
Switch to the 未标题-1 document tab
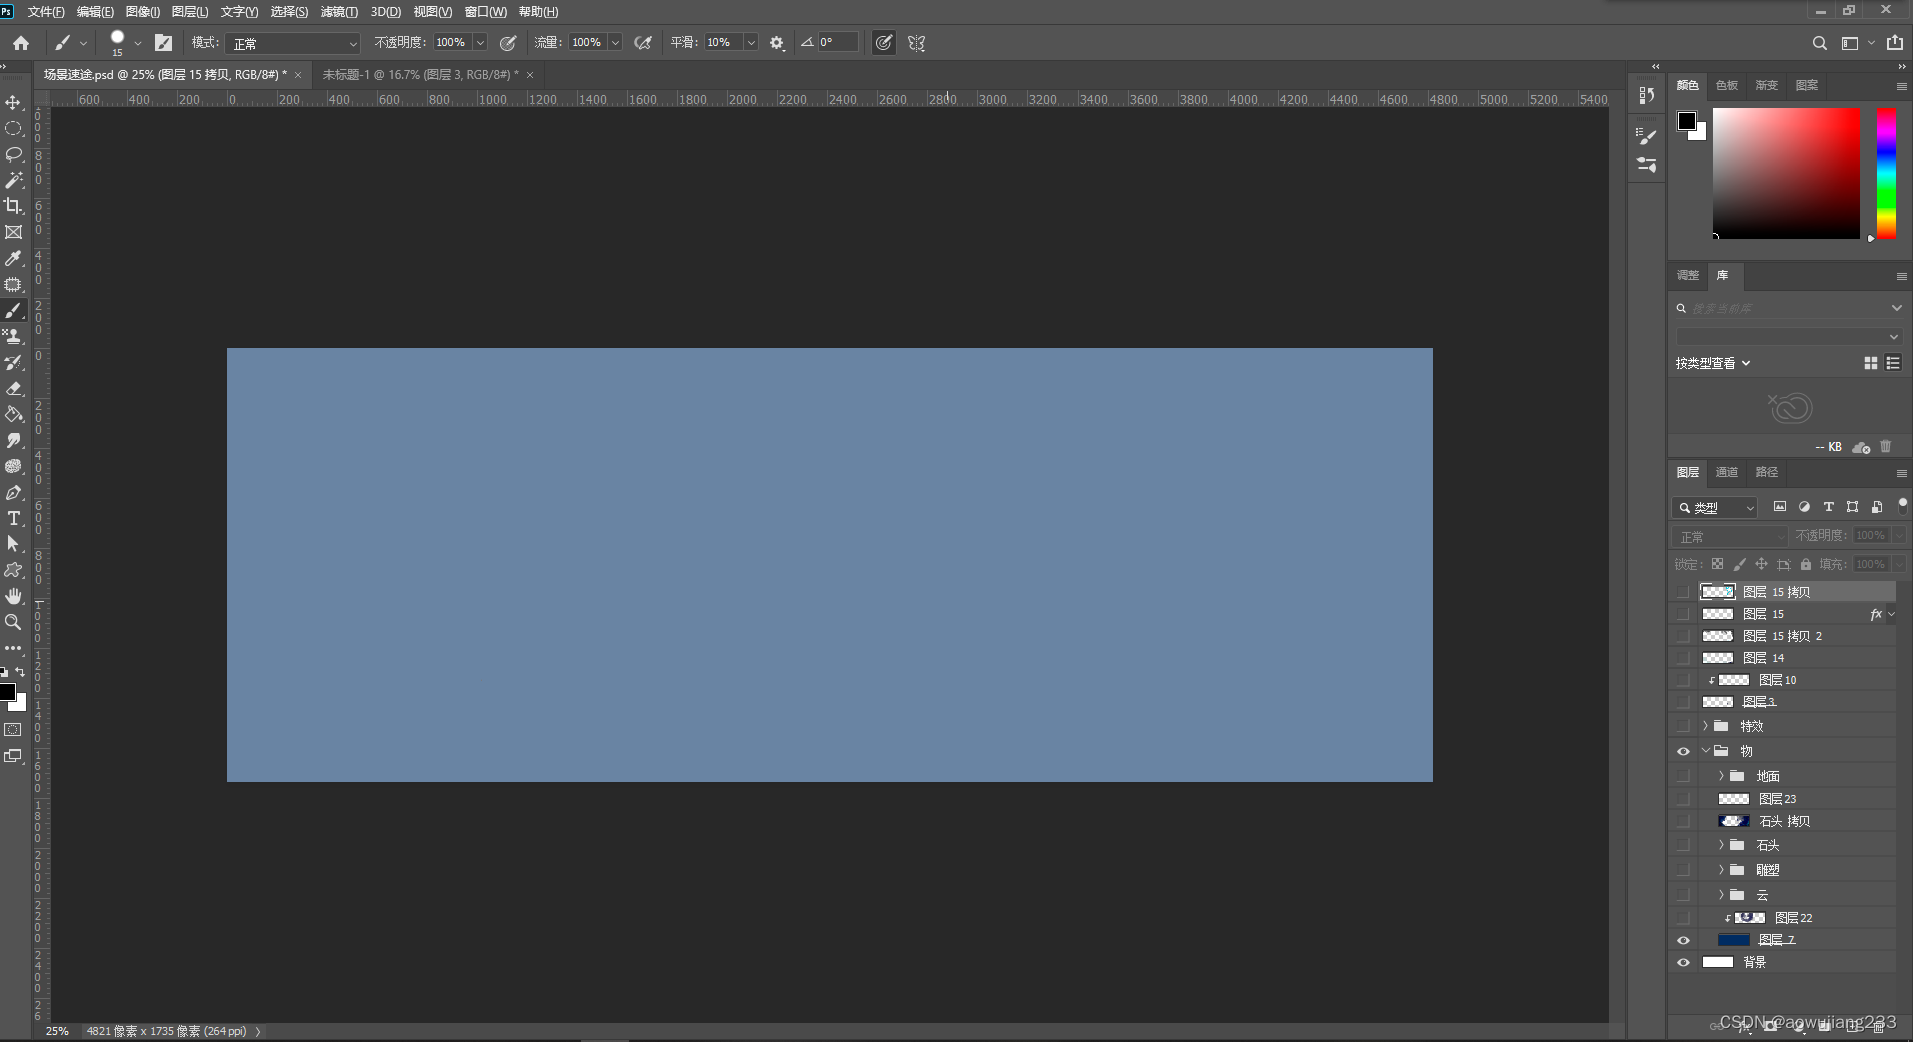pos(420,75)
